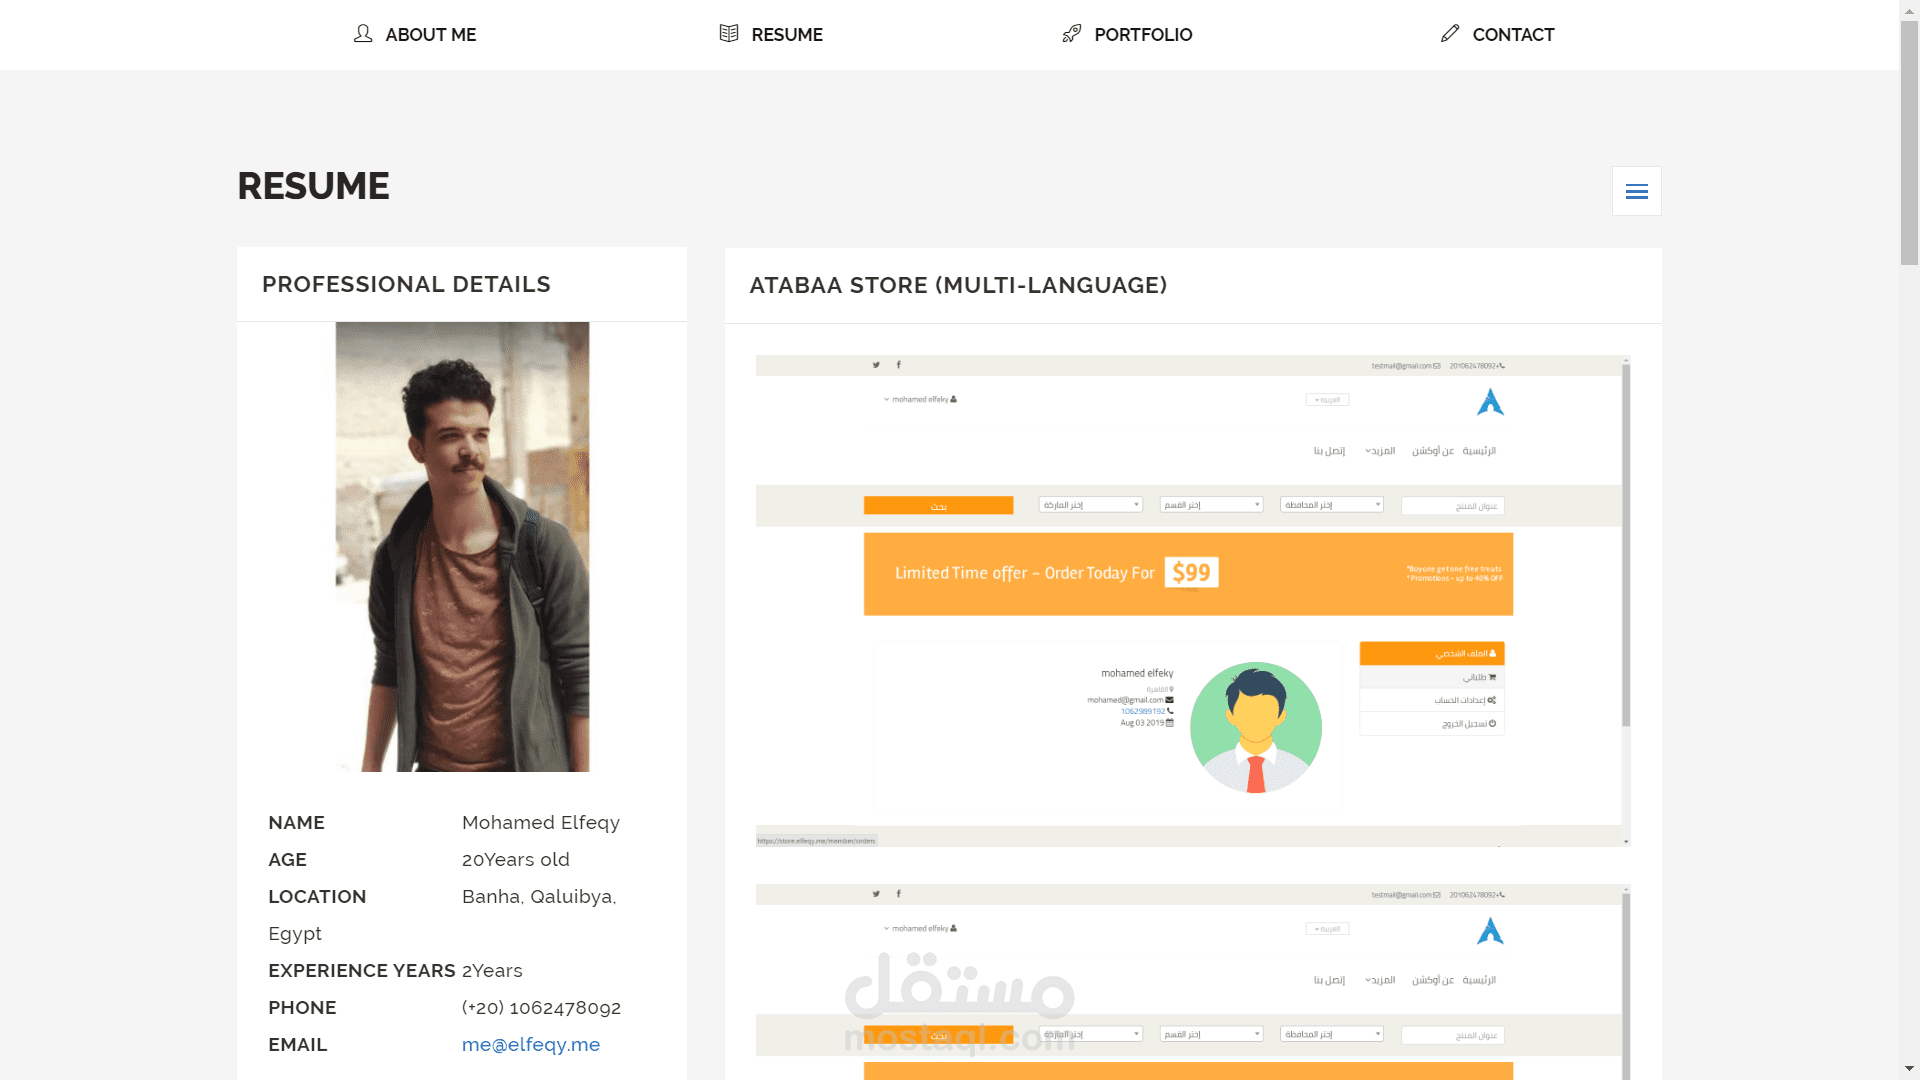Go to the PORTFOLIO navigation item
1920x1080 pixels.
tap(1142, 35)
